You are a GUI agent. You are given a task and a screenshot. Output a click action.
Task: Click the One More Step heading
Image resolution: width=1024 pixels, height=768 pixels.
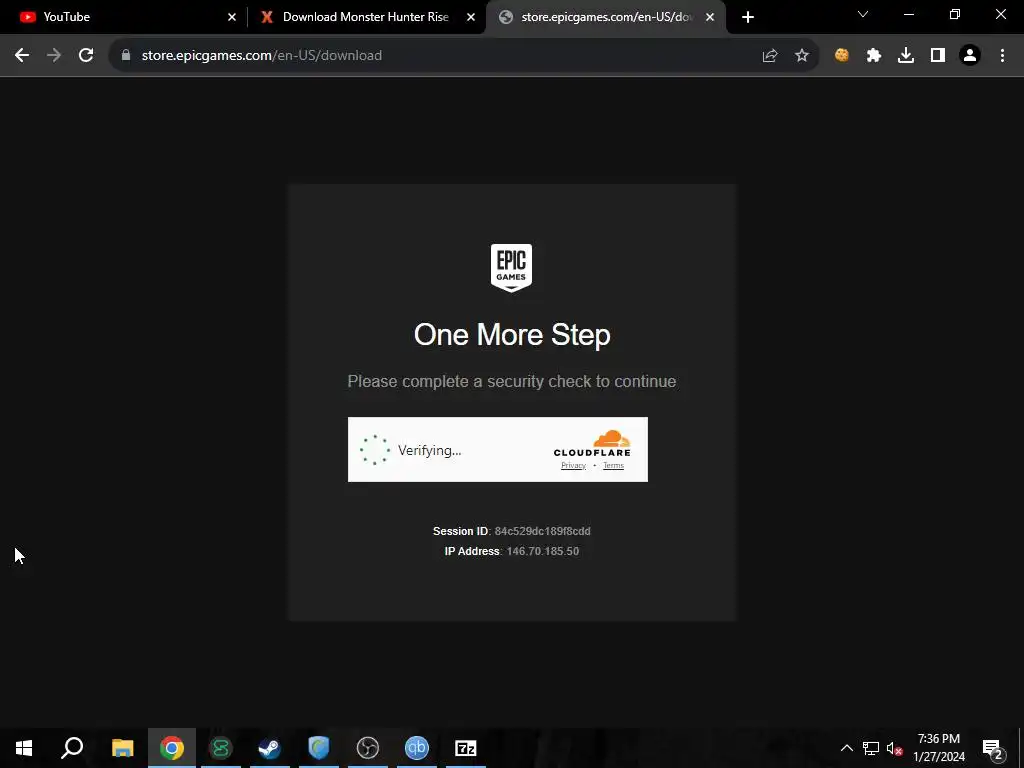coord(512,334)
